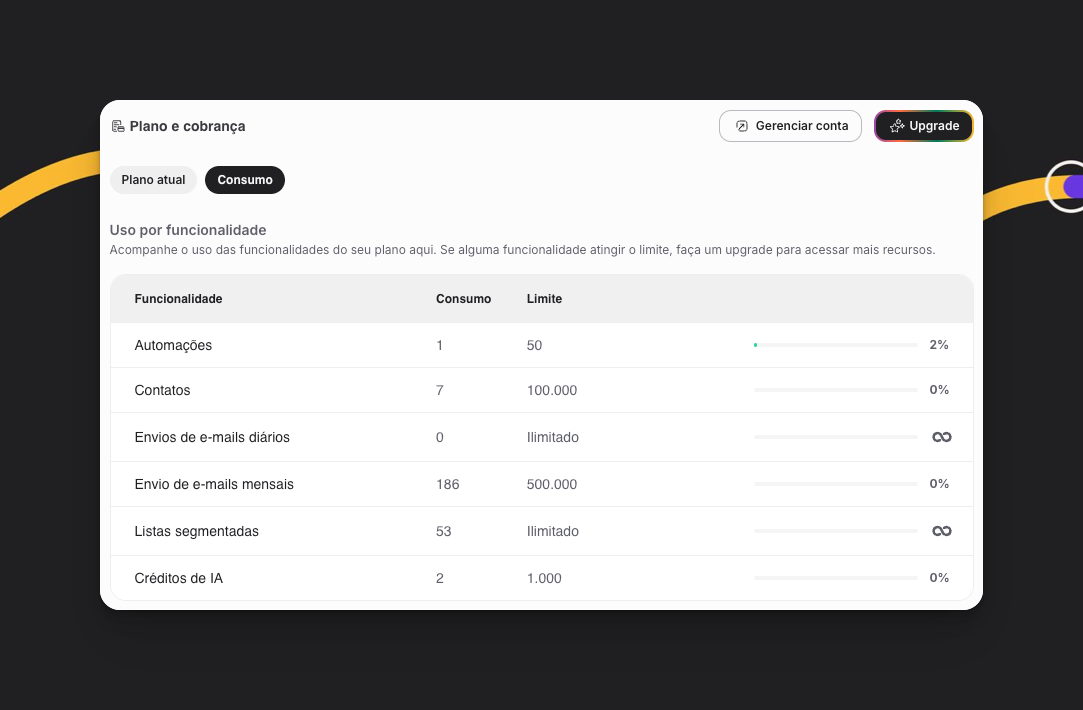Click the Contatos usage progress bar

(835, 390)
